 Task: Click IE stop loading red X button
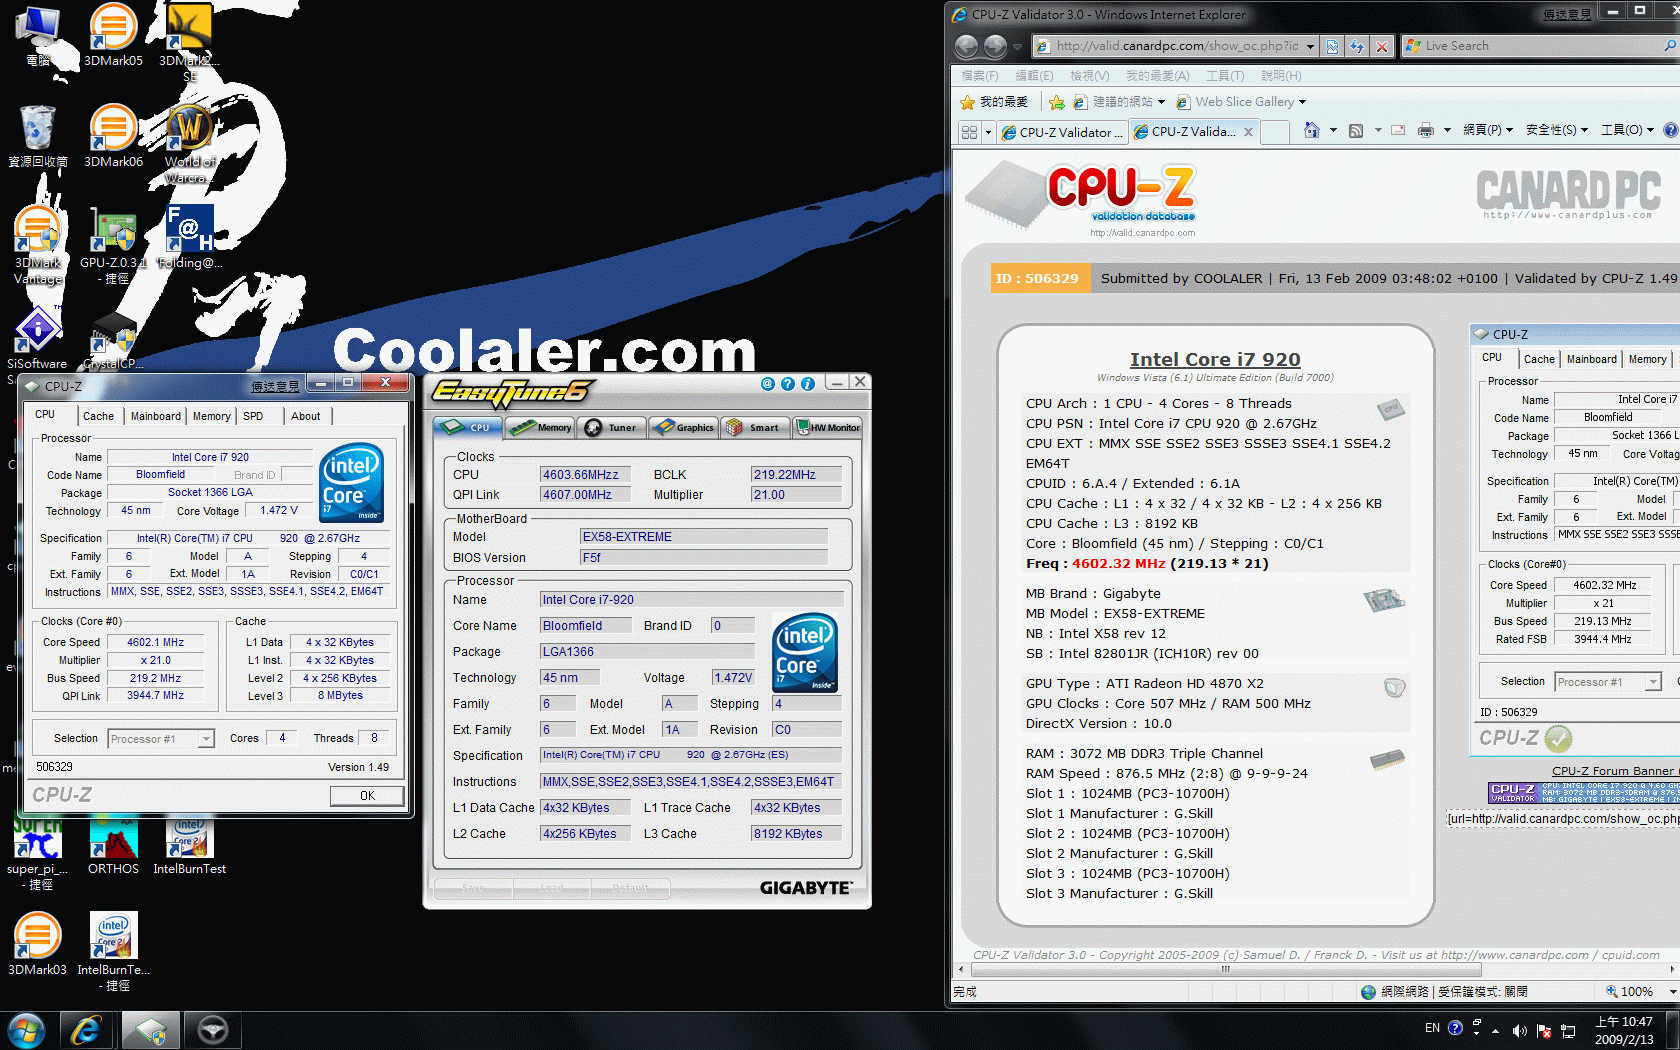1381,46
